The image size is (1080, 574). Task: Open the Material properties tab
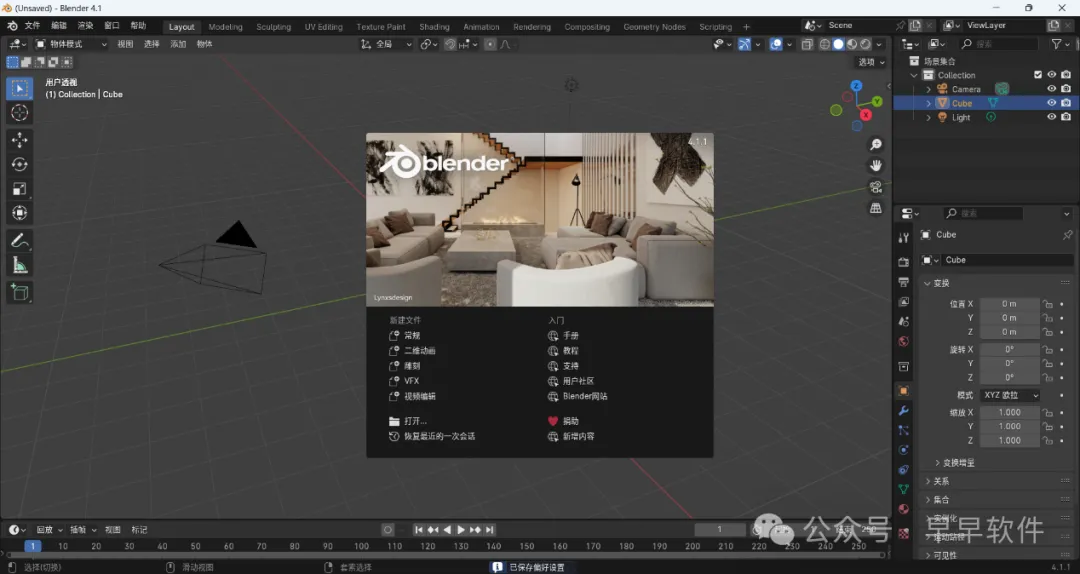904,509
